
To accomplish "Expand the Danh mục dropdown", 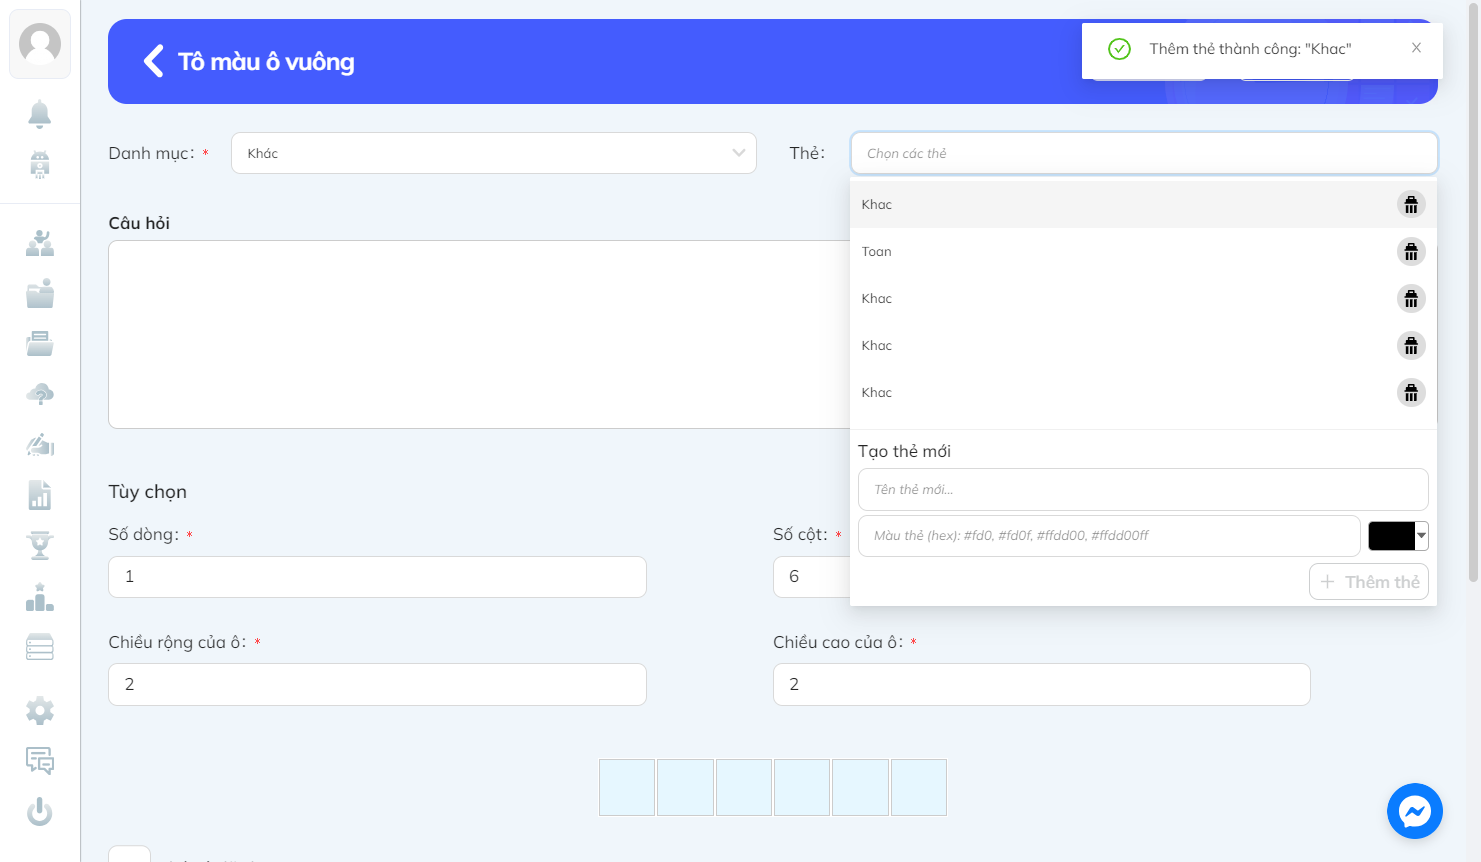I will tap(494, 153).
